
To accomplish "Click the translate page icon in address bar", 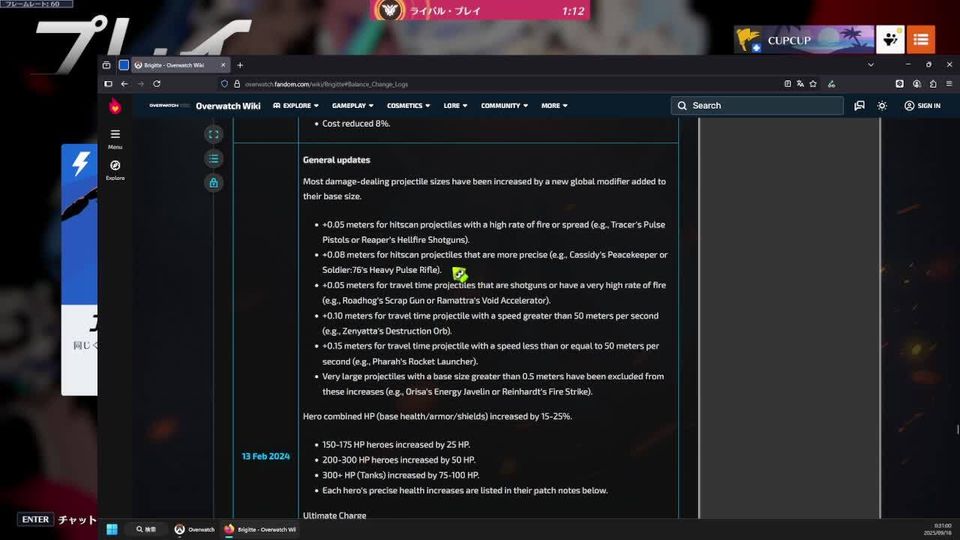I will [800, 84].
